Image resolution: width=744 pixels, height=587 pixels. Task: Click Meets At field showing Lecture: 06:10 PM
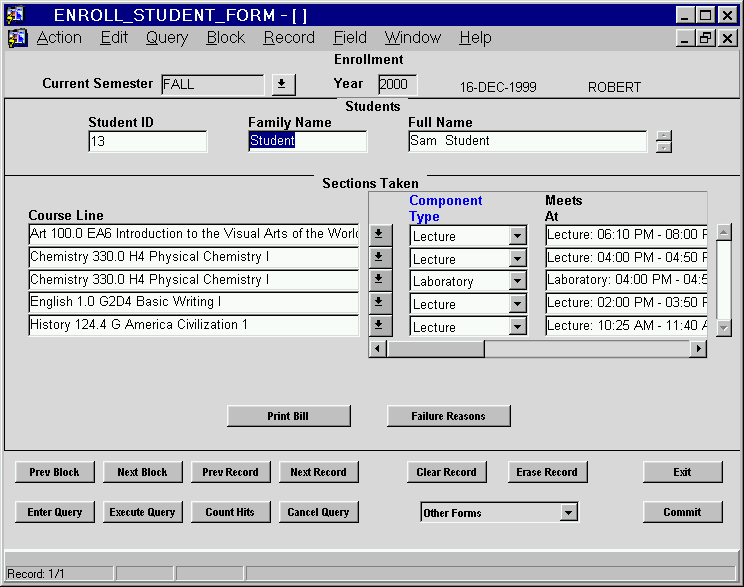pyautogui.click(x=626, y=234)
